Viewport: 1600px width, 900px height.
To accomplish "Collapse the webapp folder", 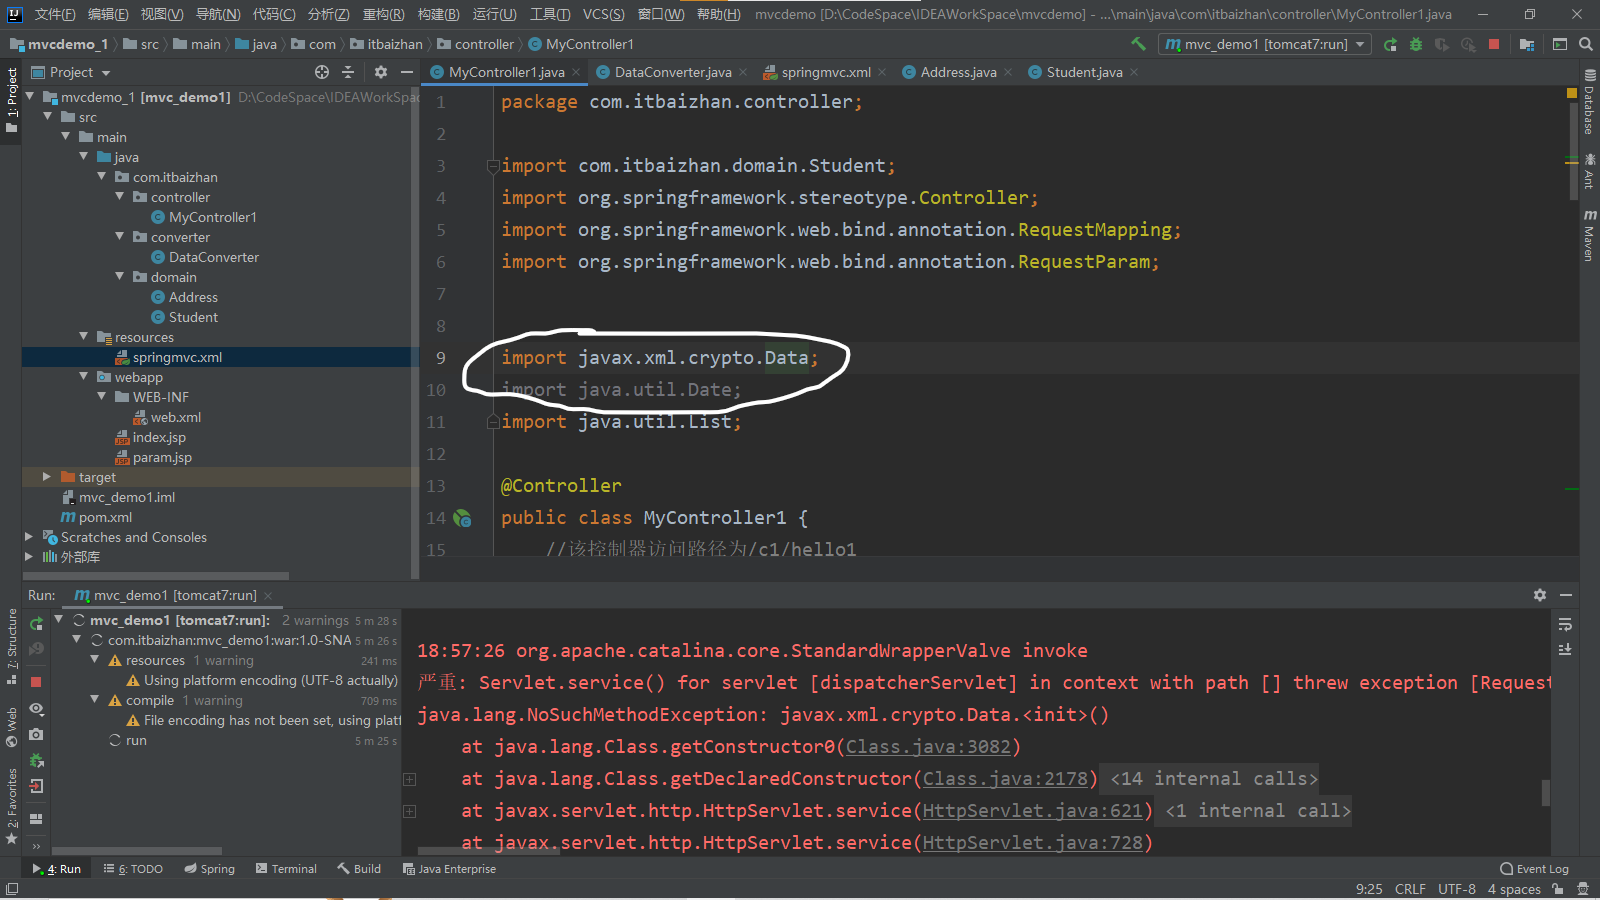I will click(x=83, y=377).
